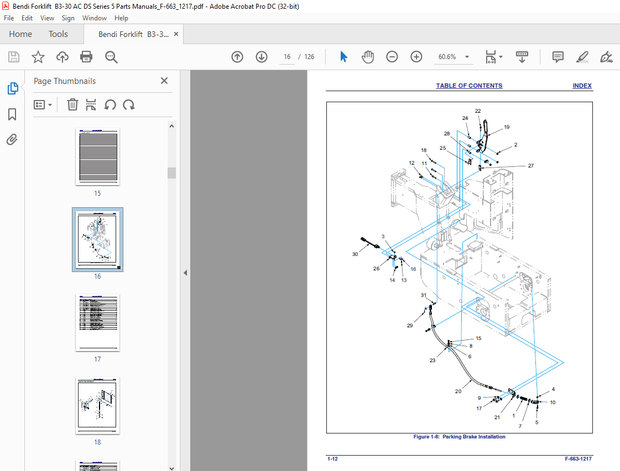Viewport: 620px width, 471px height.
Task: Open the Help menu
Action: [121, 18]
